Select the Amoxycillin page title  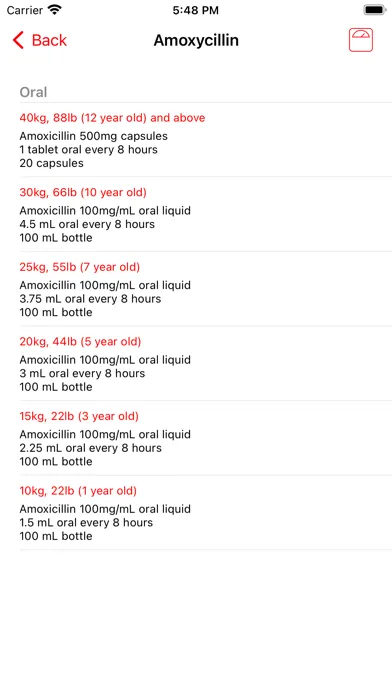[x=196, y=40]
